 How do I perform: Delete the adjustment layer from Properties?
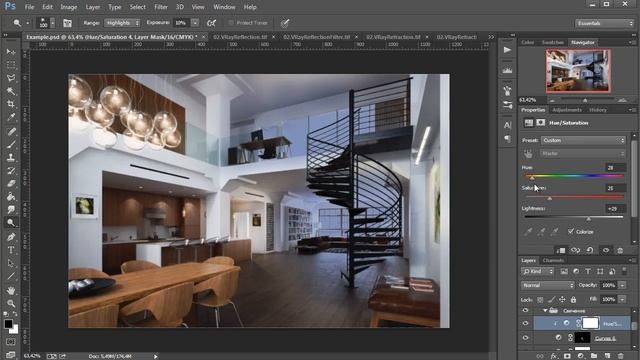[x=620, y=250]
